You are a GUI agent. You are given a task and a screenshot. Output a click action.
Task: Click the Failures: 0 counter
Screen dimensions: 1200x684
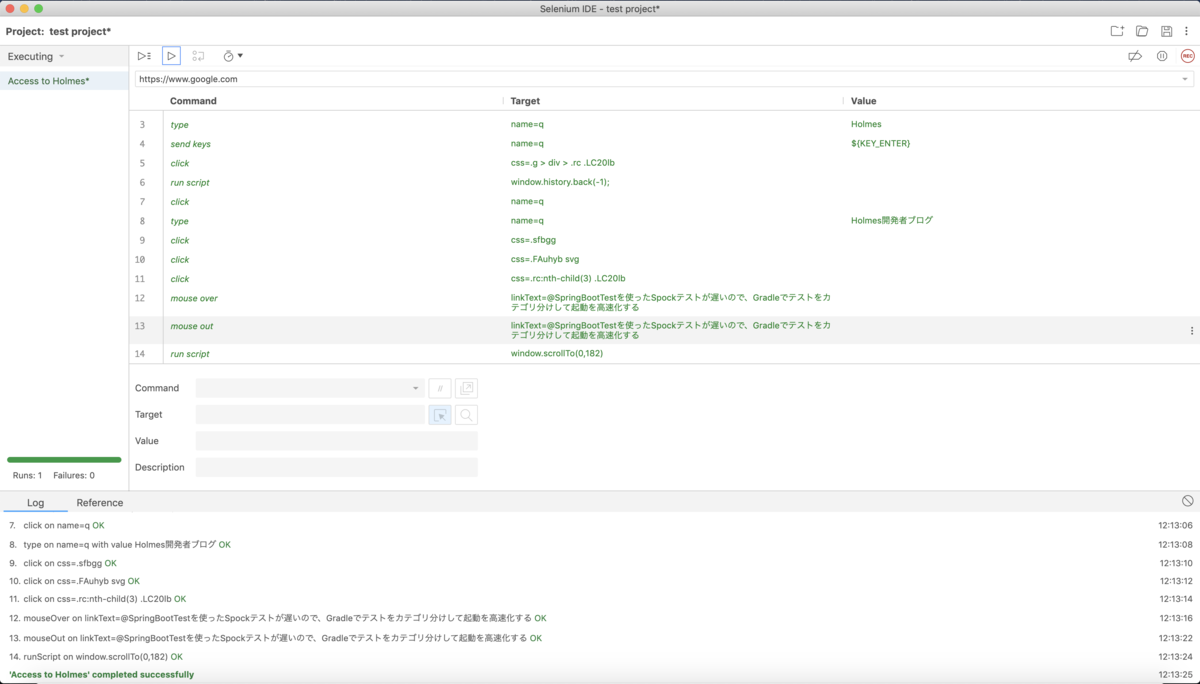74,476
